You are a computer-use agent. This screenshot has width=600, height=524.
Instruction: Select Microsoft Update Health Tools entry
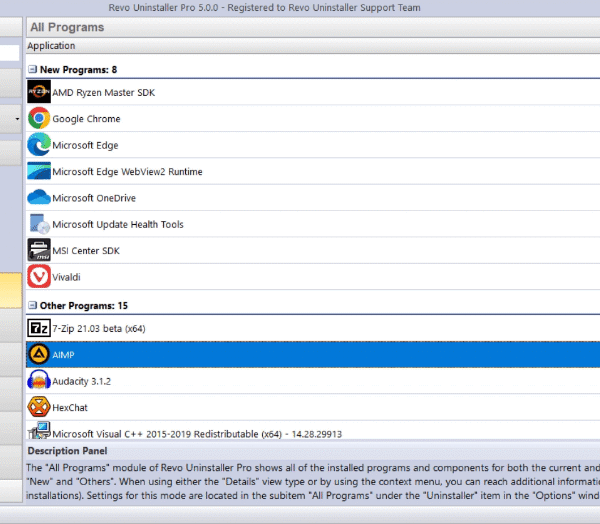point(313,224)
